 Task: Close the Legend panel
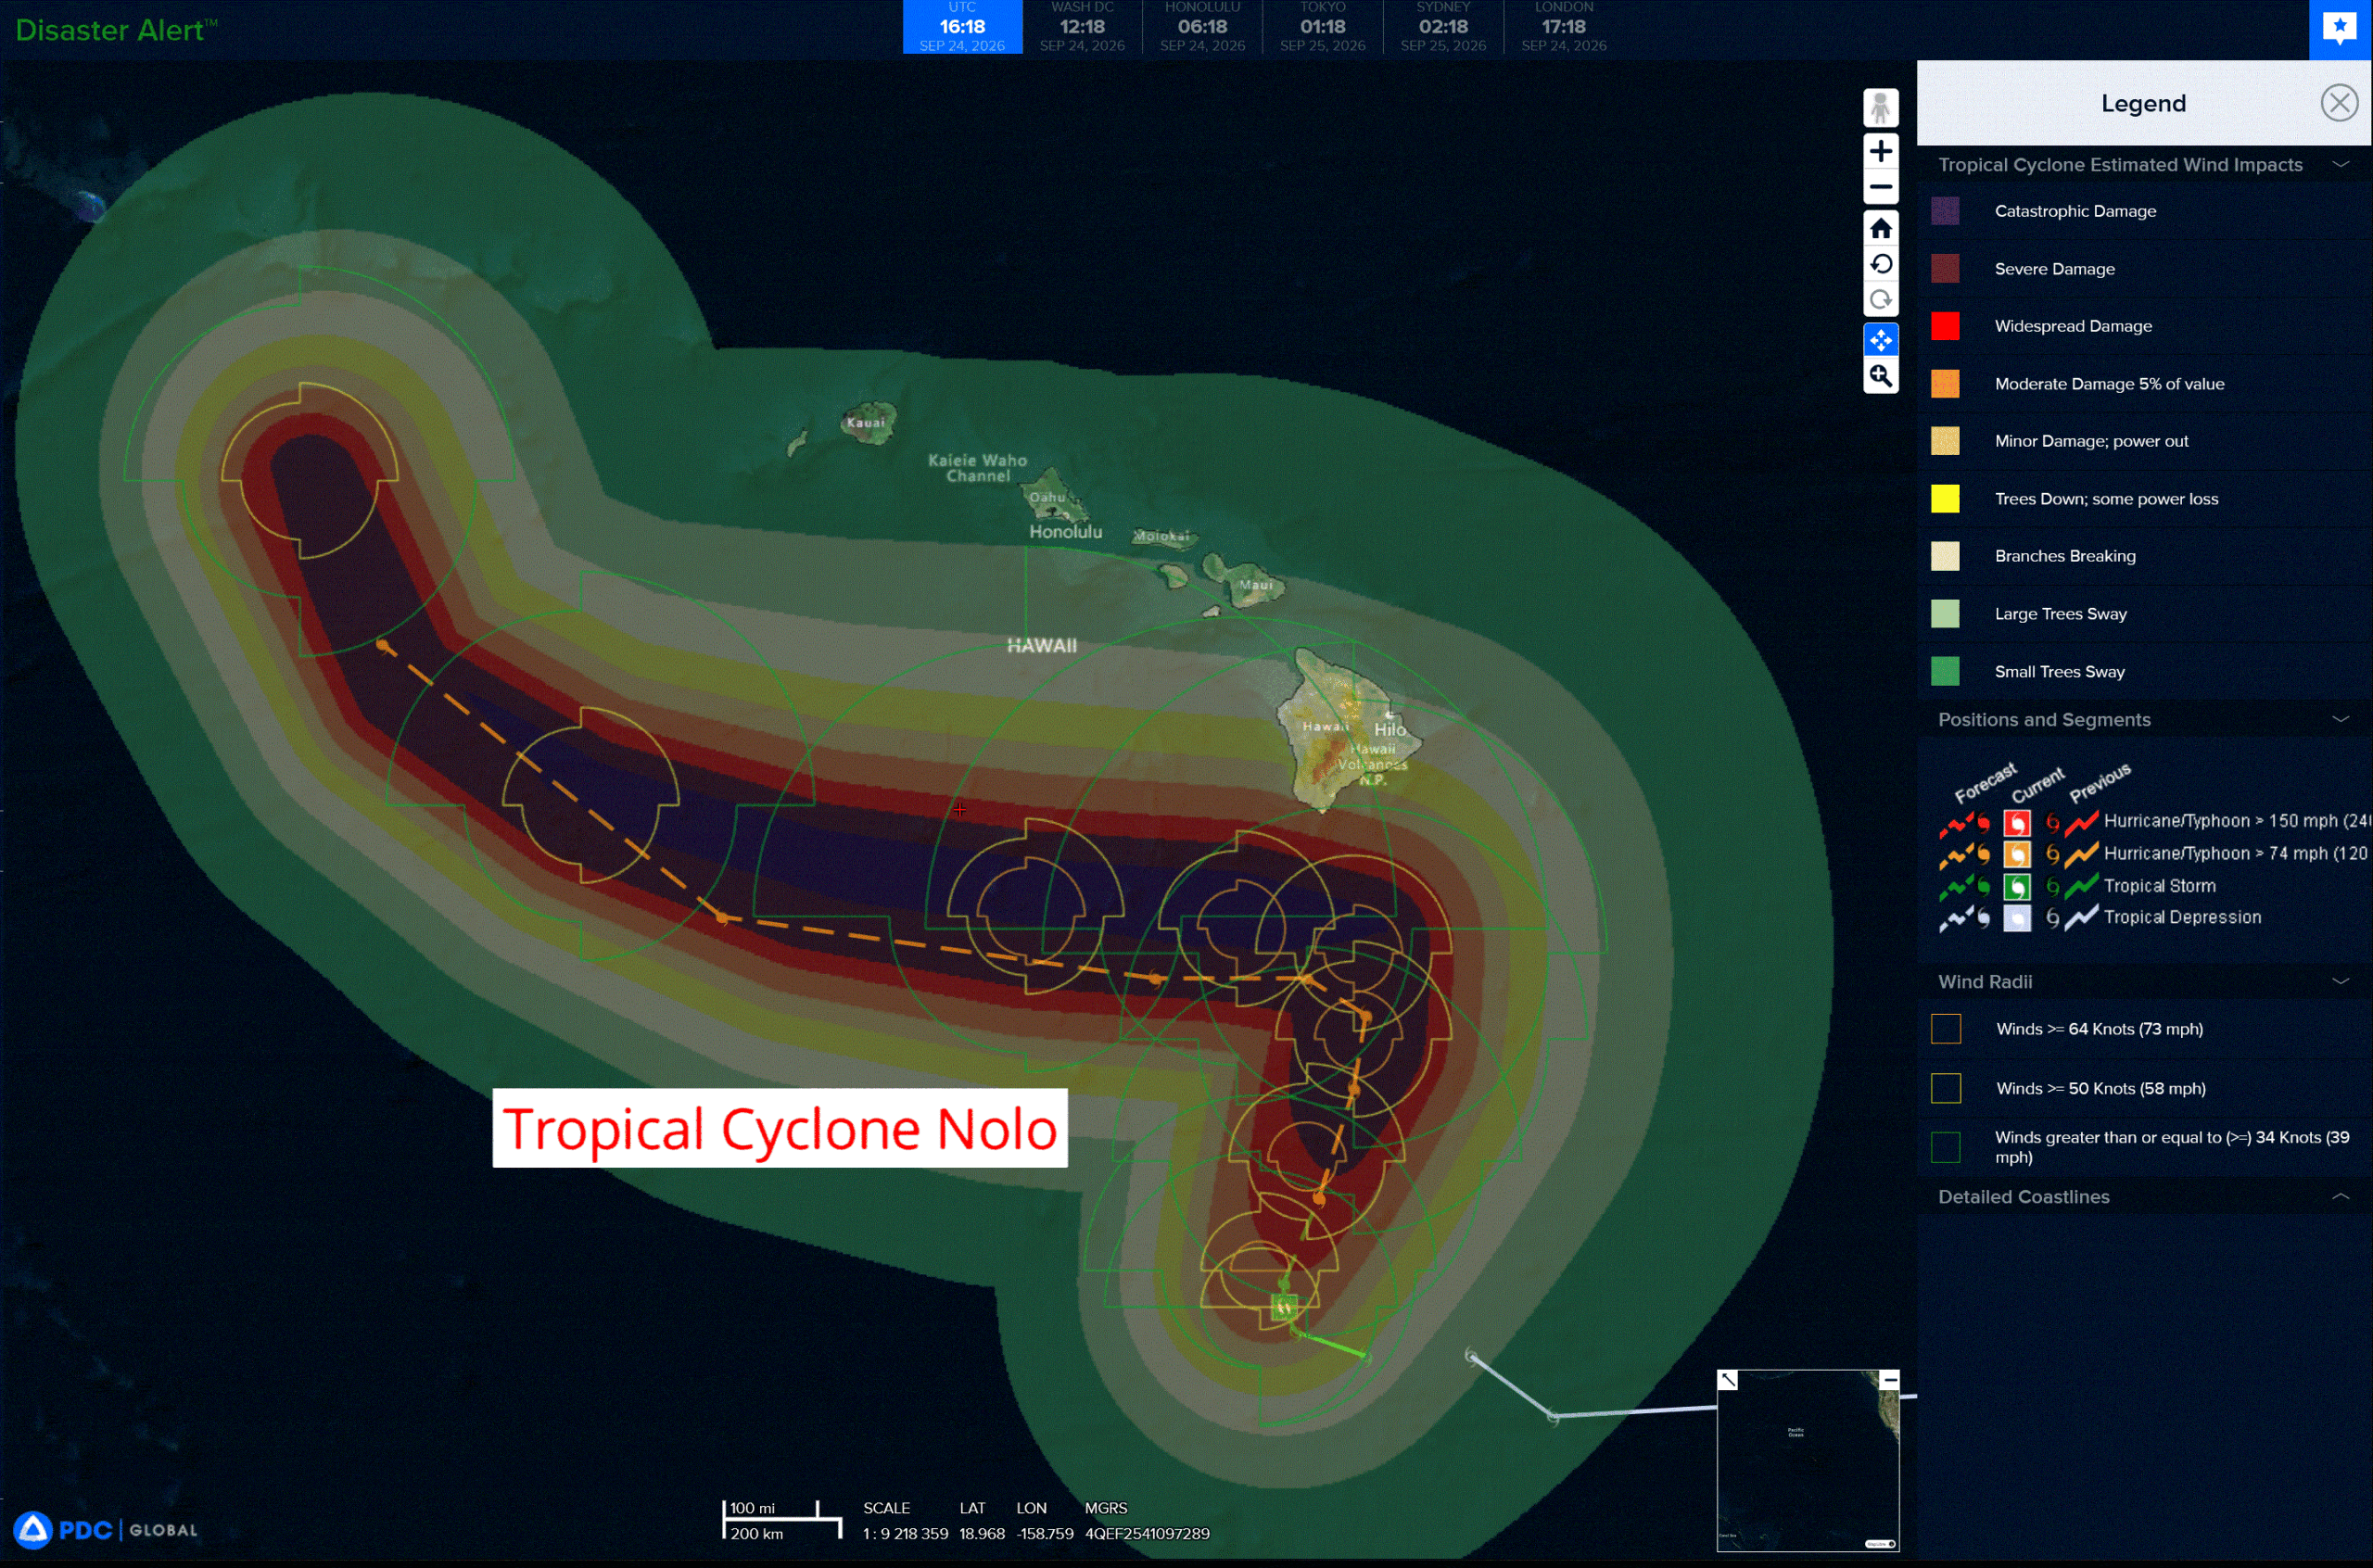point(2339,103)
